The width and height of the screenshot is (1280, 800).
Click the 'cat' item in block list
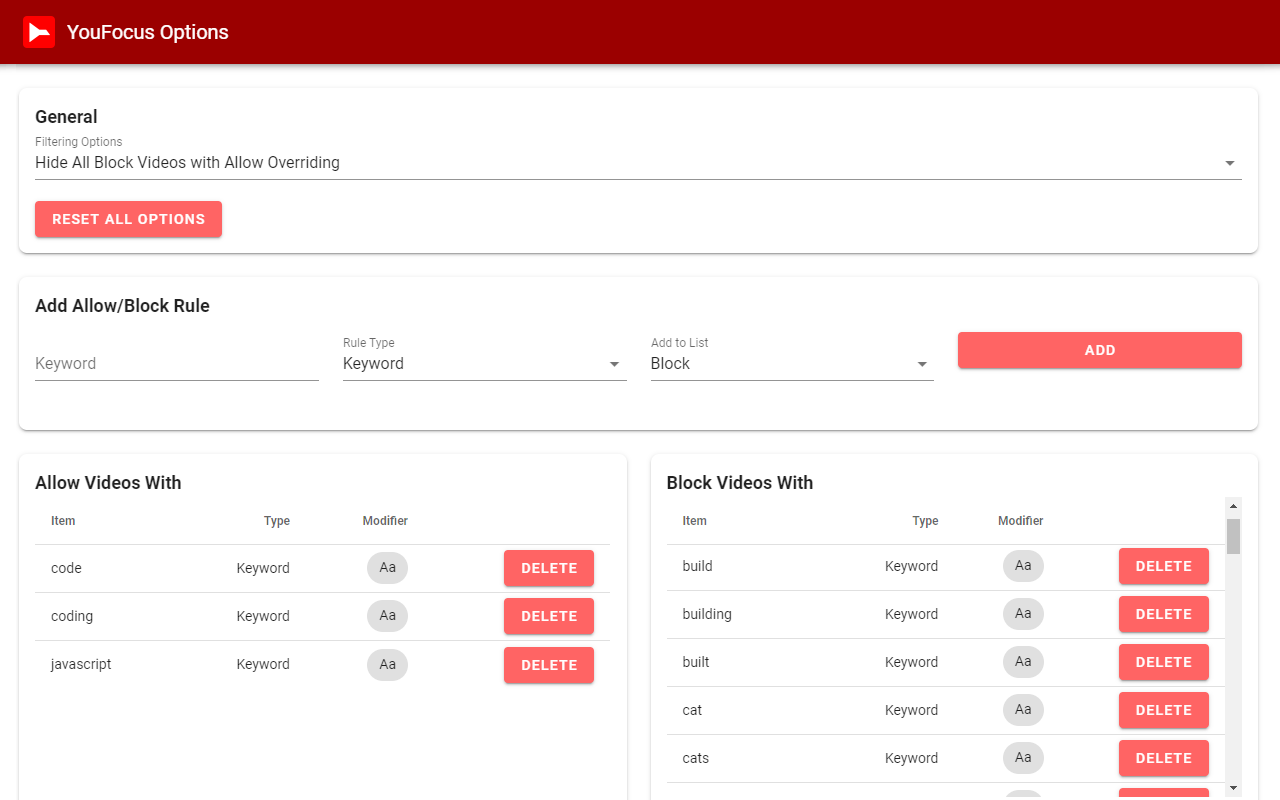[x=692, y=710]
